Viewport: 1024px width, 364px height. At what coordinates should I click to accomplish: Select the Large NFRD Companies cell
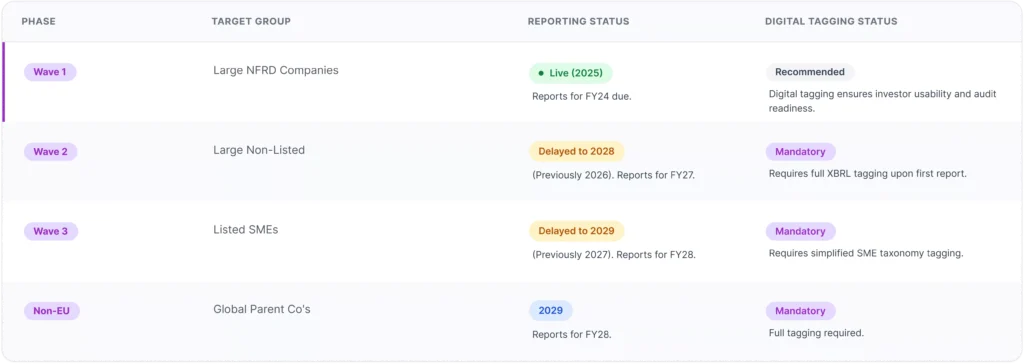276,71
